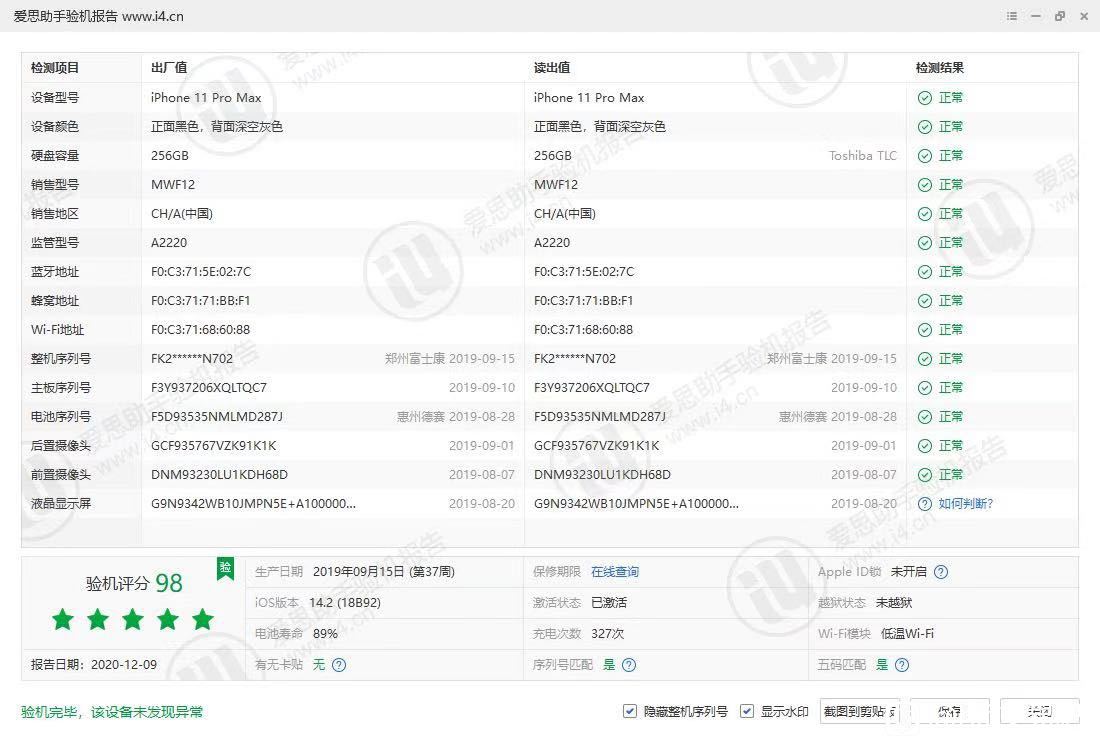This screenshot has width=1100, height=749.
Task: Open help icon beside 有无卡贴 无
Action: (339, 664)
